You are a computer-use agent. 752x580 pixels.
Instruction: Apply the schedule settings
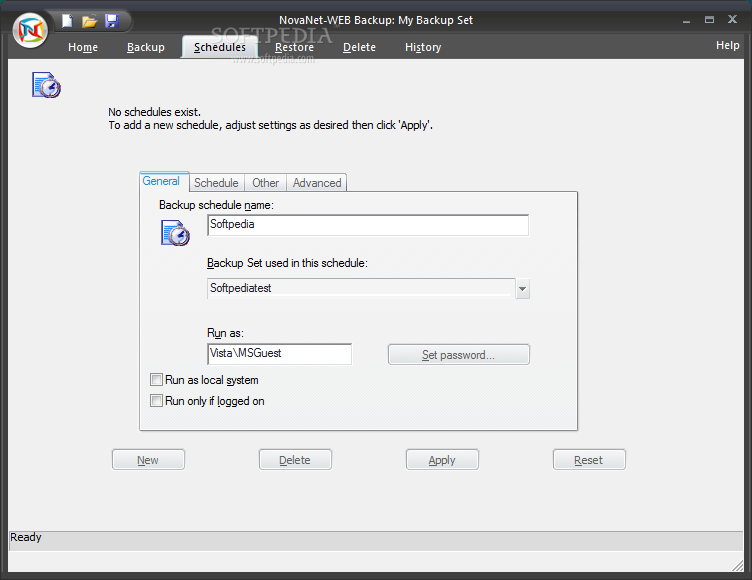click(442, 460)
